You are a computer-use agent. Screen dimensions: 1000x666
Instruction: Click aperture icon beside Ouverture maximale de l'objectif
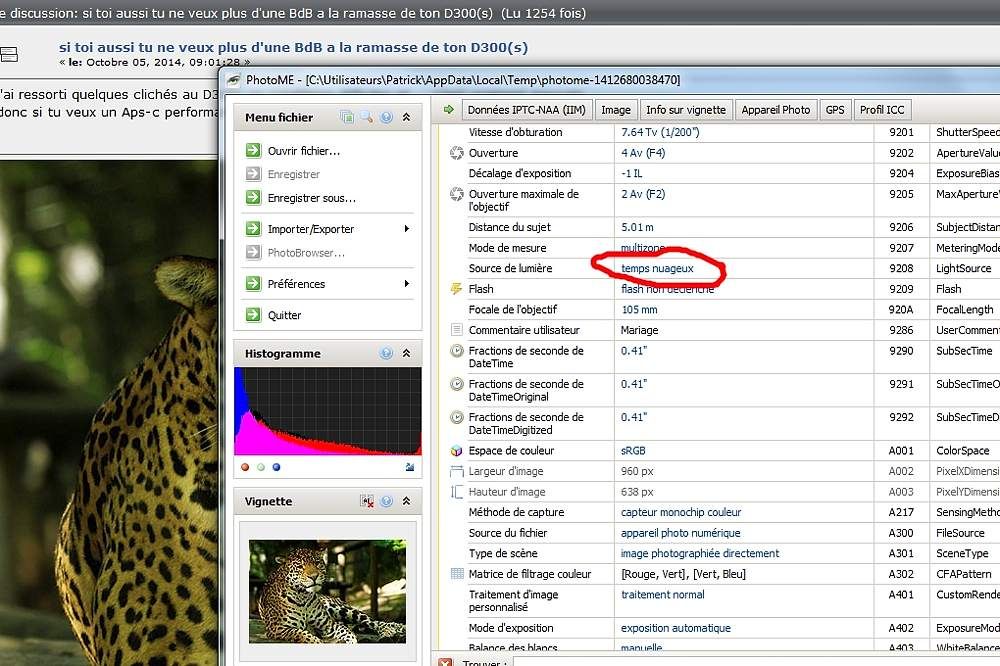point(457,194)
